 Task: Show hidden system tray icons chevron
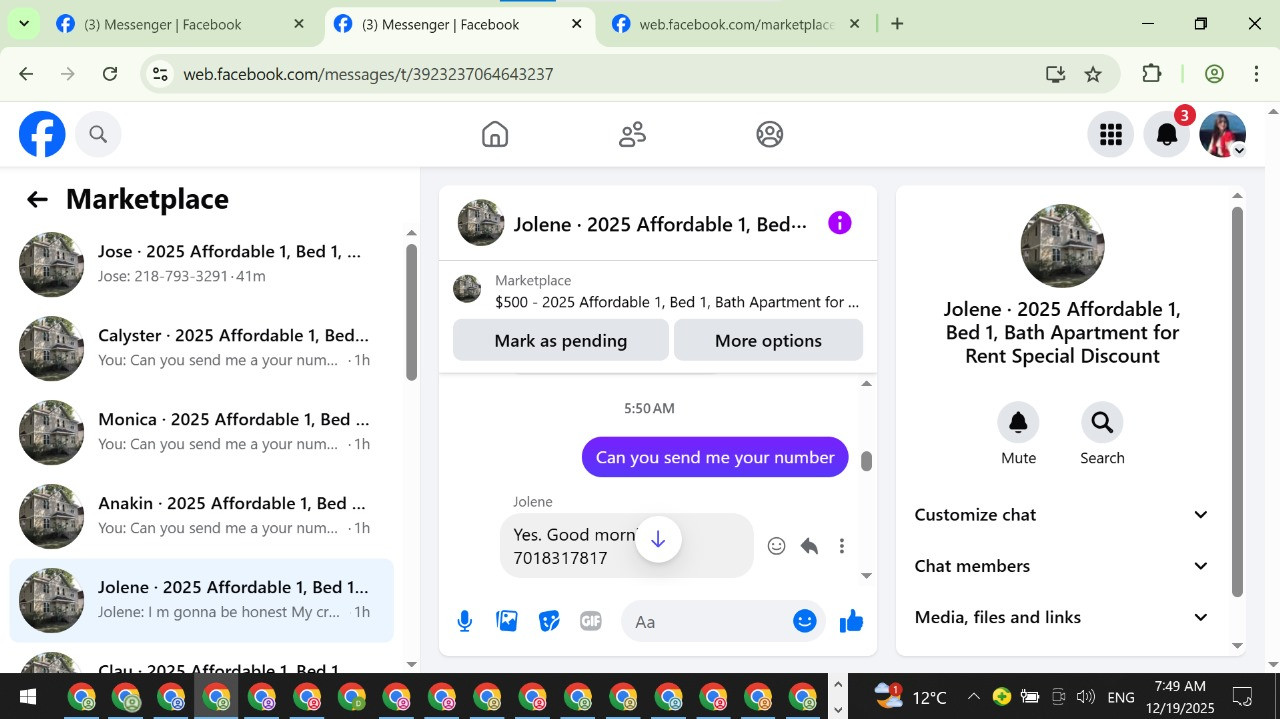(973, 697)
